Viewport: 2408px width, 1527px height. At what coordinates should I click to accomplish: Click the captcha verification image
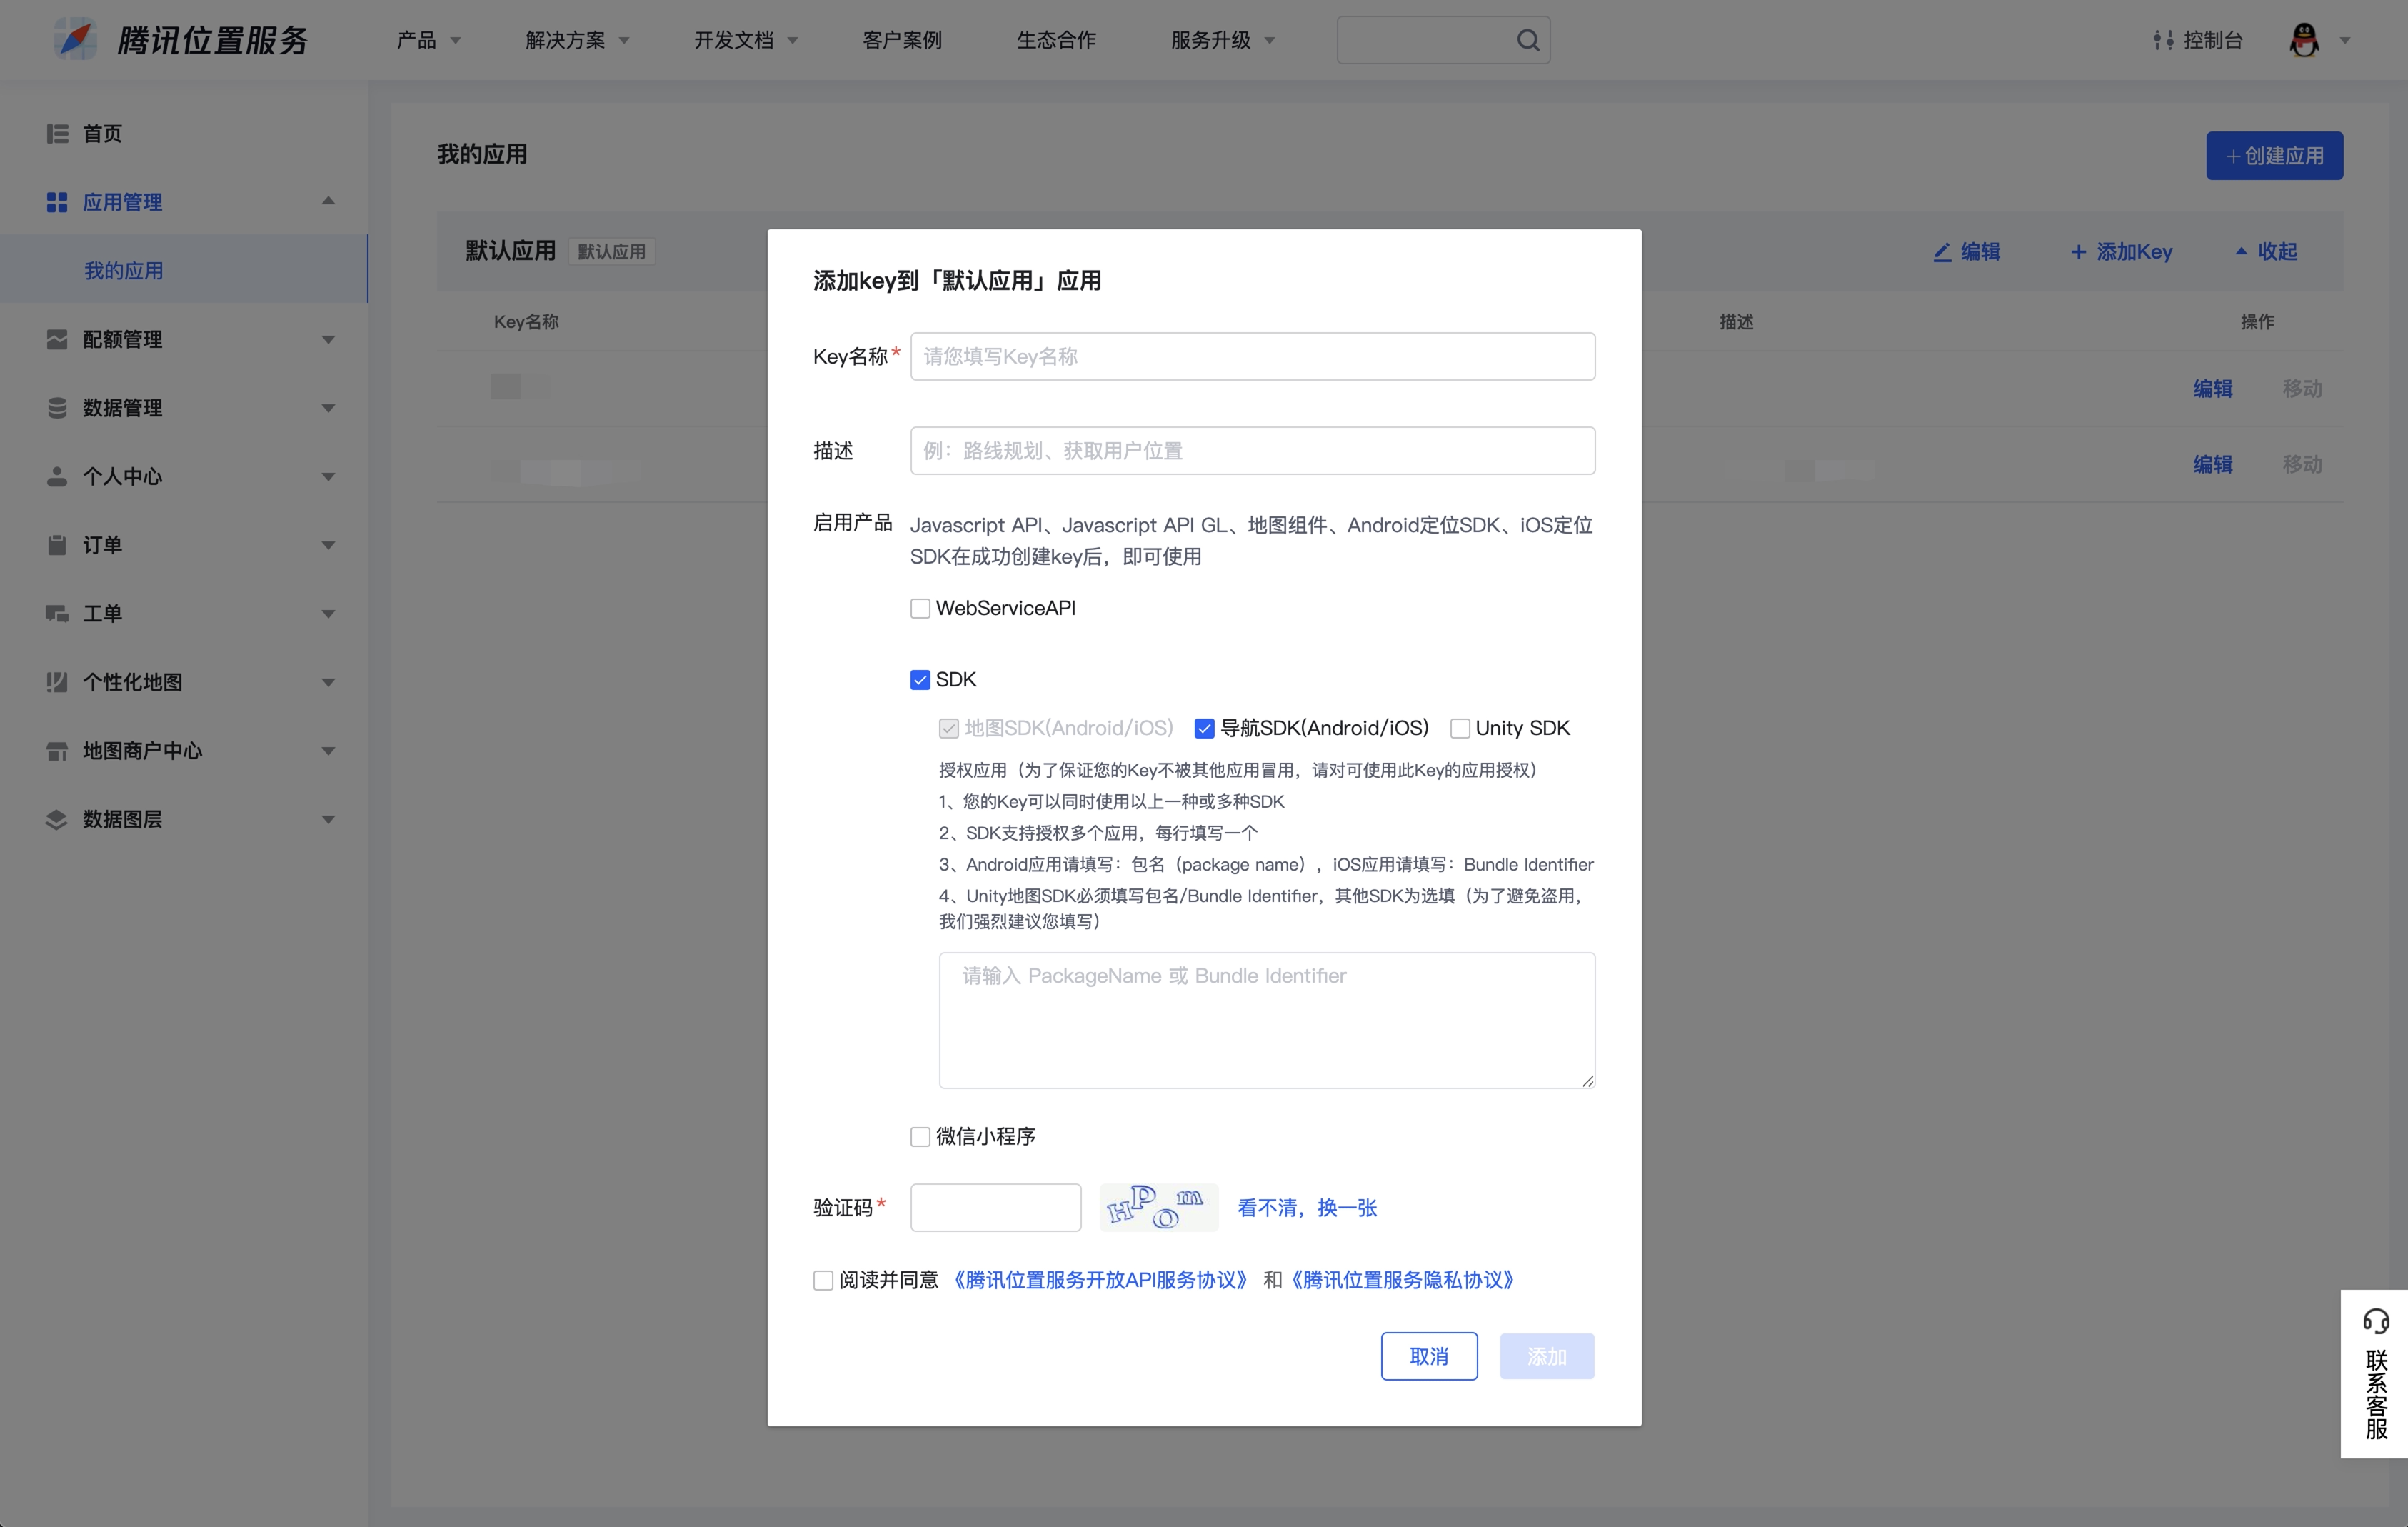tap(1158, 1207)
